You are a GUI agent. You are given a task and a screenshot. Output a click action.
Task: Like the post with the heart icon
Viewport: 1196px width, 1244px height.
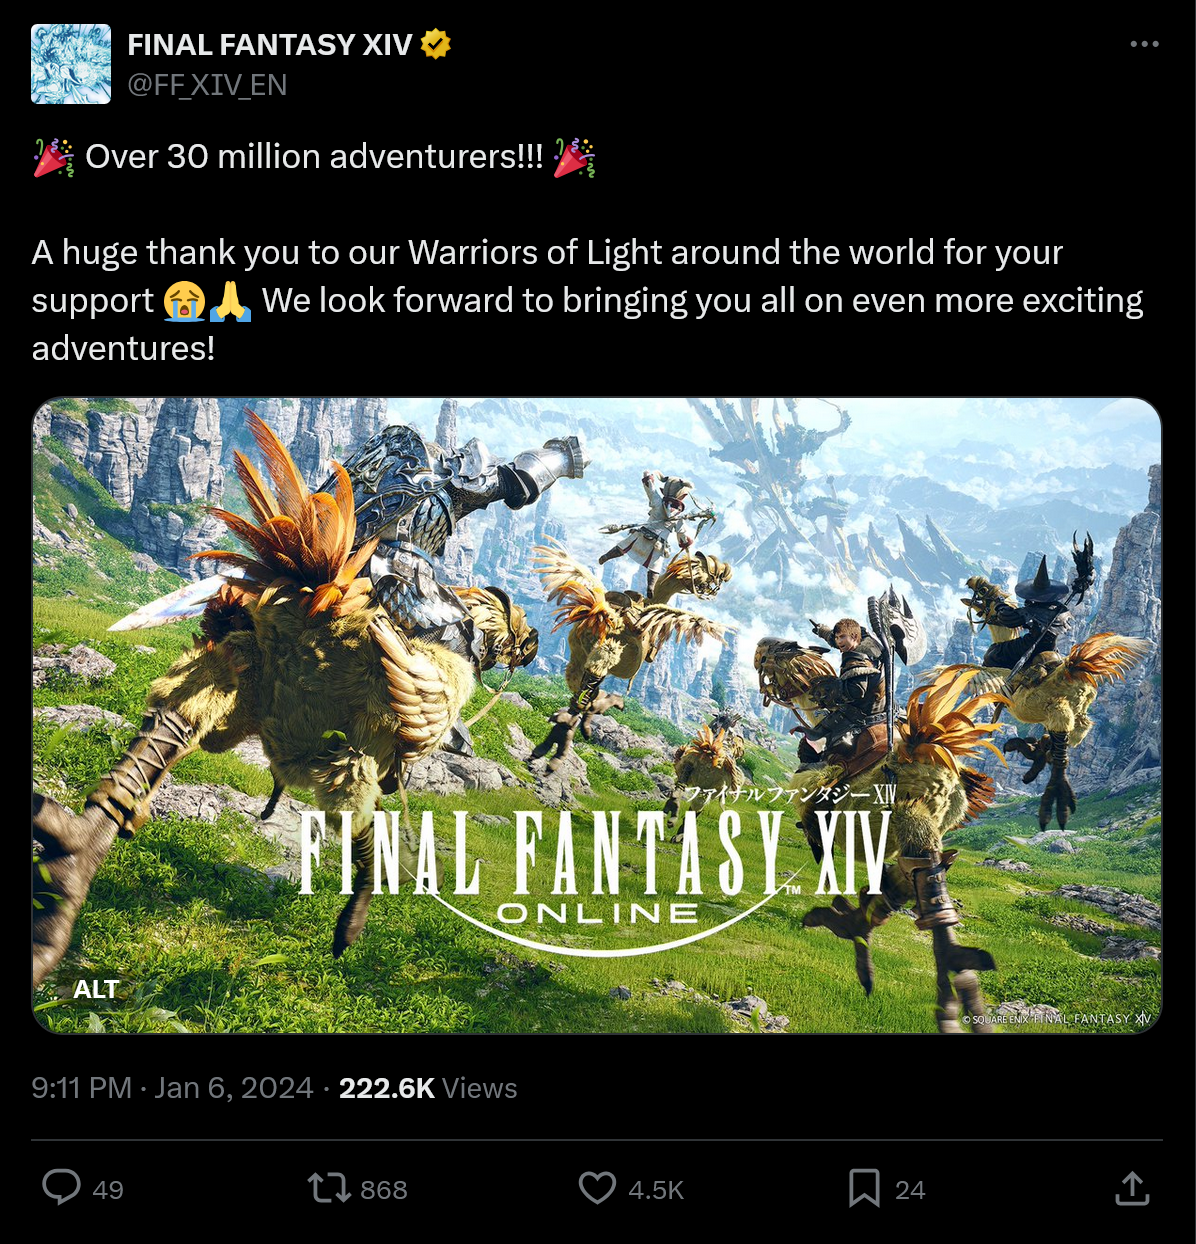click(x=597, y=1188)
